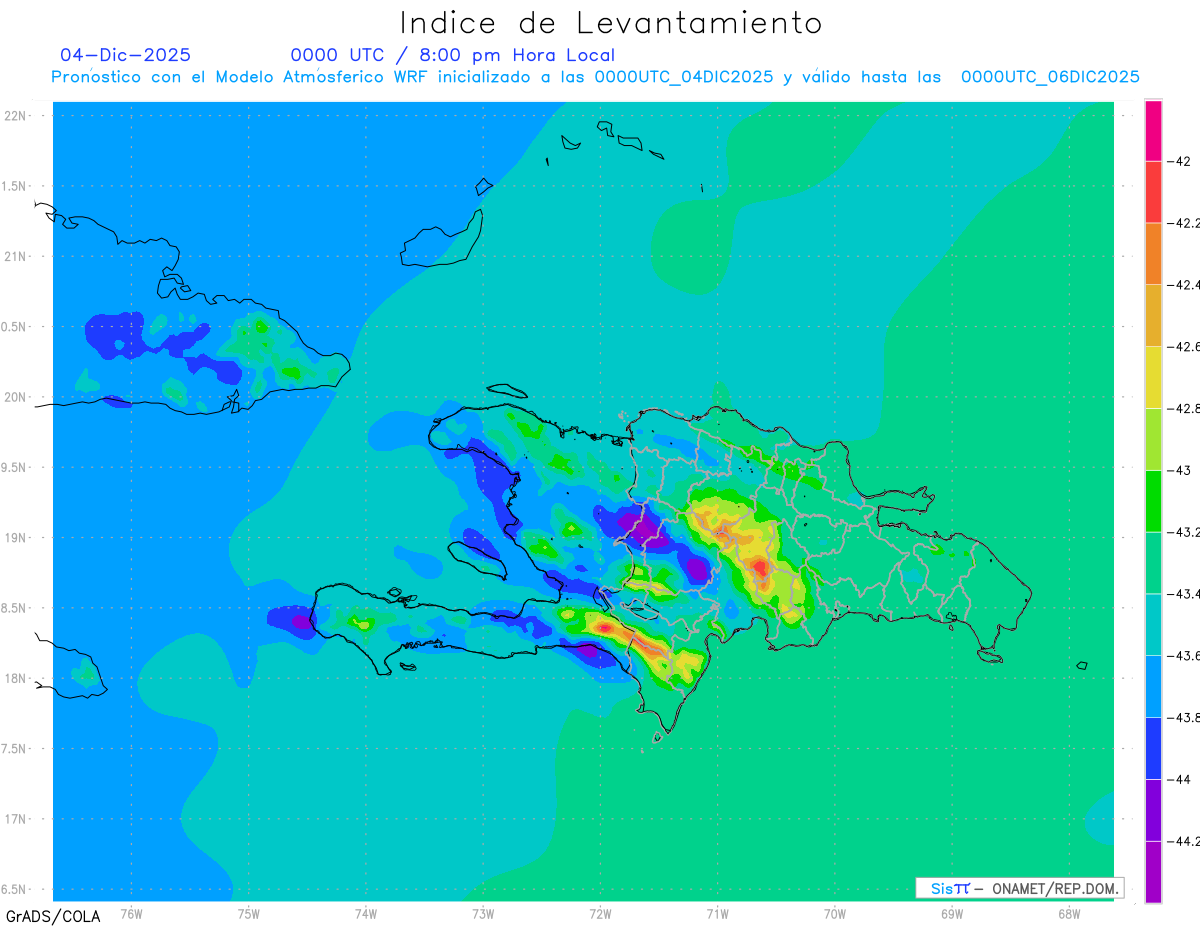Viewport: 1200px width, 927px height.
Task: Click the '69W' longitude label
Action: 952,913
